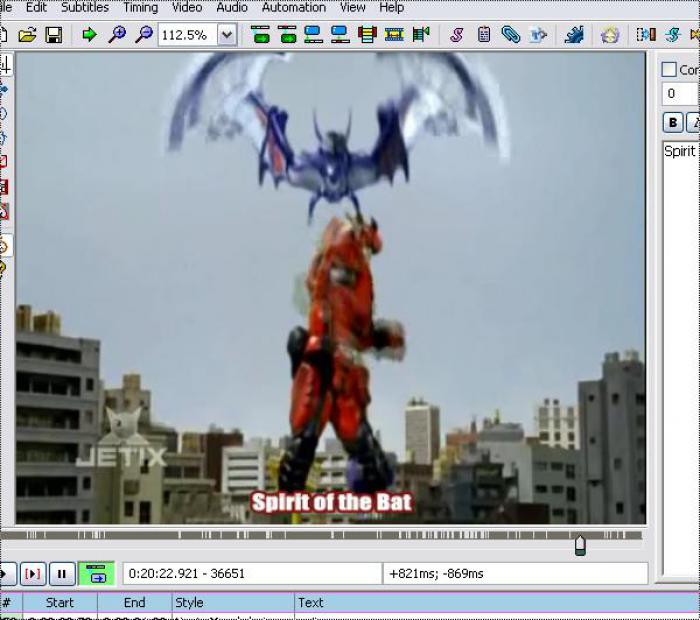The width and height of the screenshot is (700, 620).
Task: Click the video seek bar track
Action: 321,535
